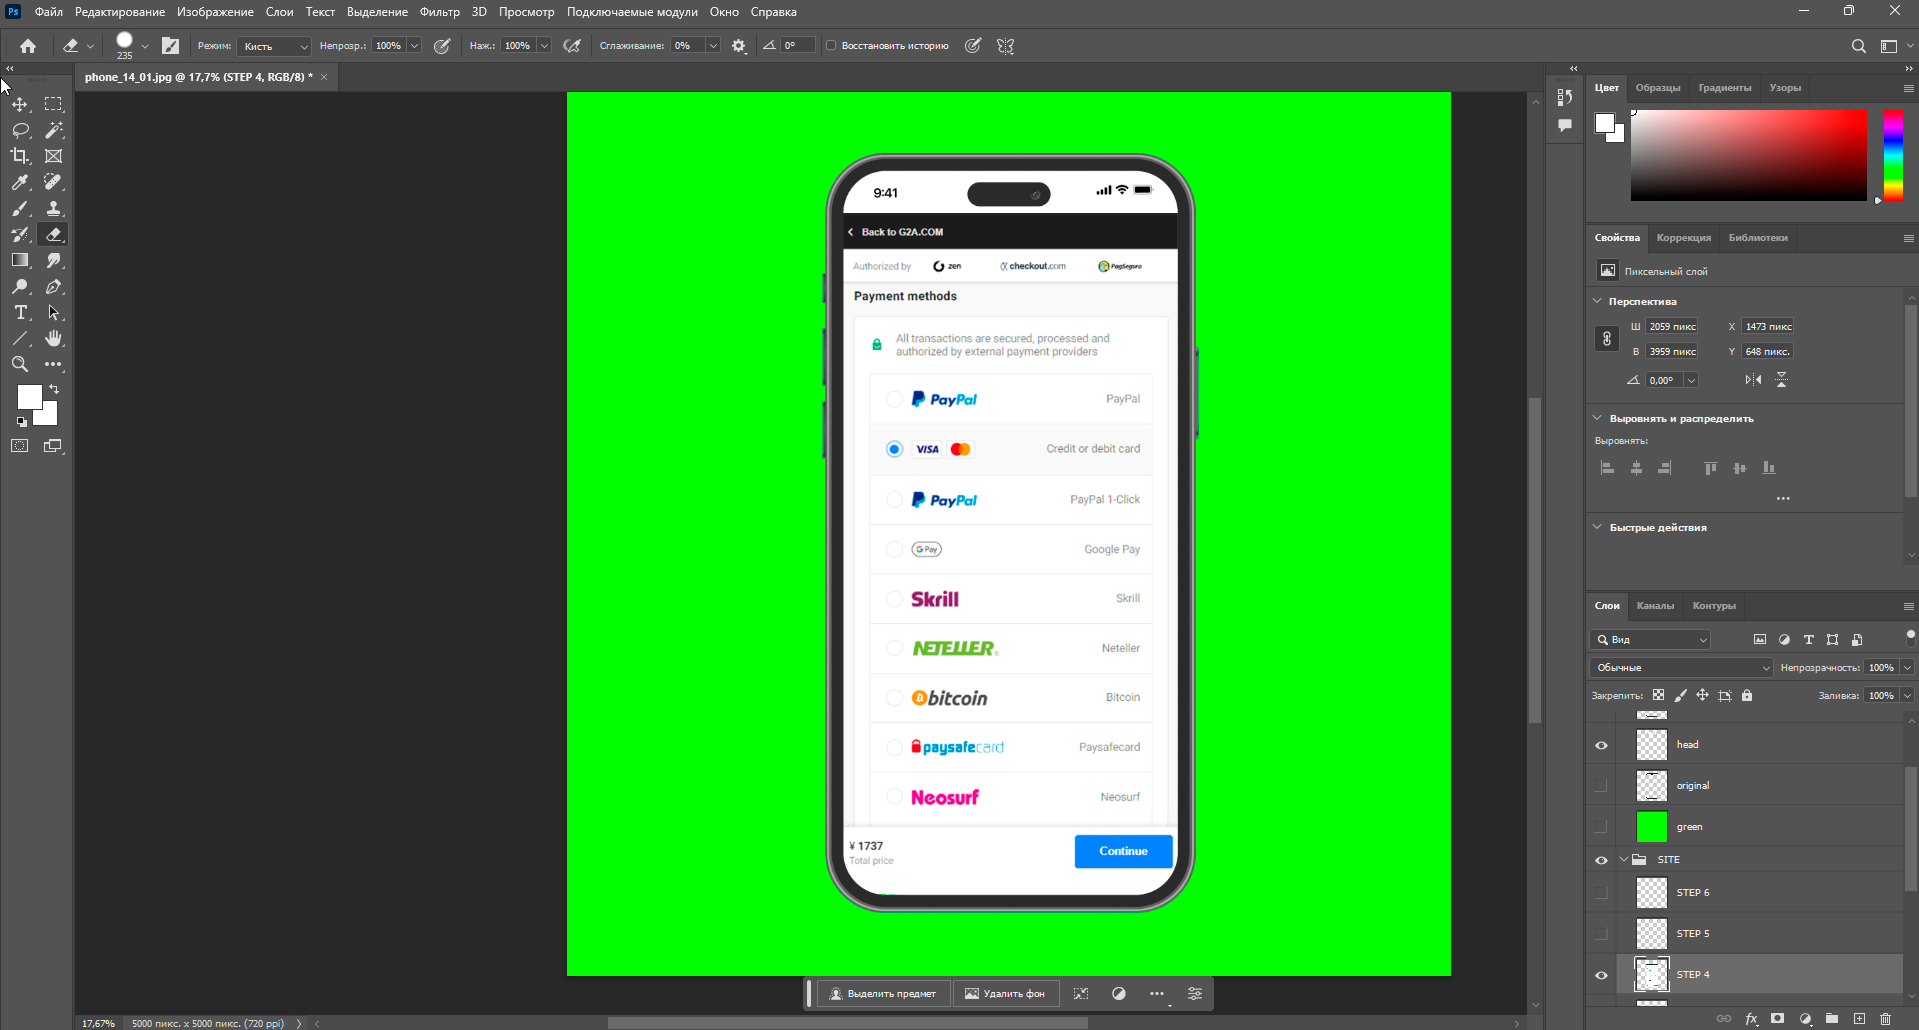Screen dimensions: 1919x1030
Task: Lock all using the padlock icon
Action: [x=1747, y=695]
